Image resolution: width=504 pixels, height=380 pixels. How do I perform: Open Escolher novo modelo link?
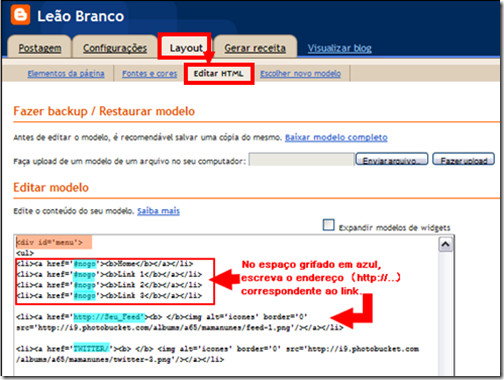point(300,73)
